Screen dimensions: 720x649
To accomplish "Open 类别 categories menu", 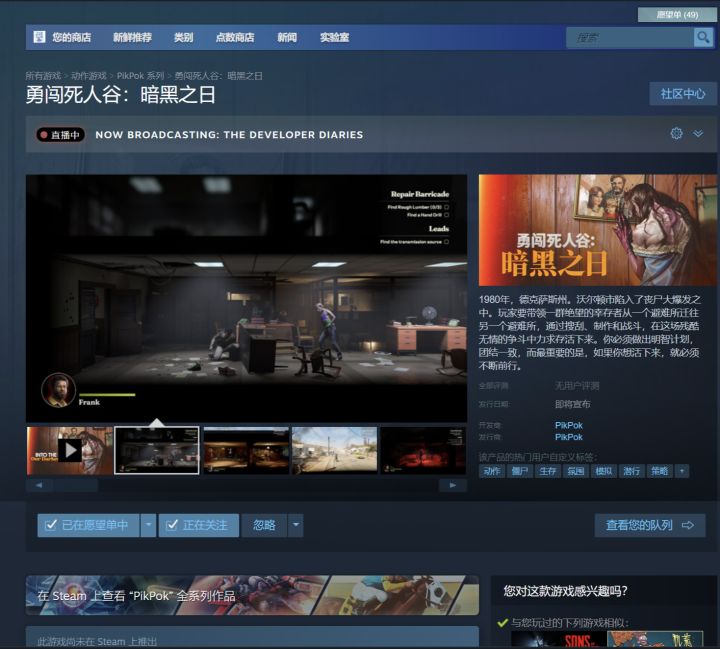I will (x=183, y=37).
